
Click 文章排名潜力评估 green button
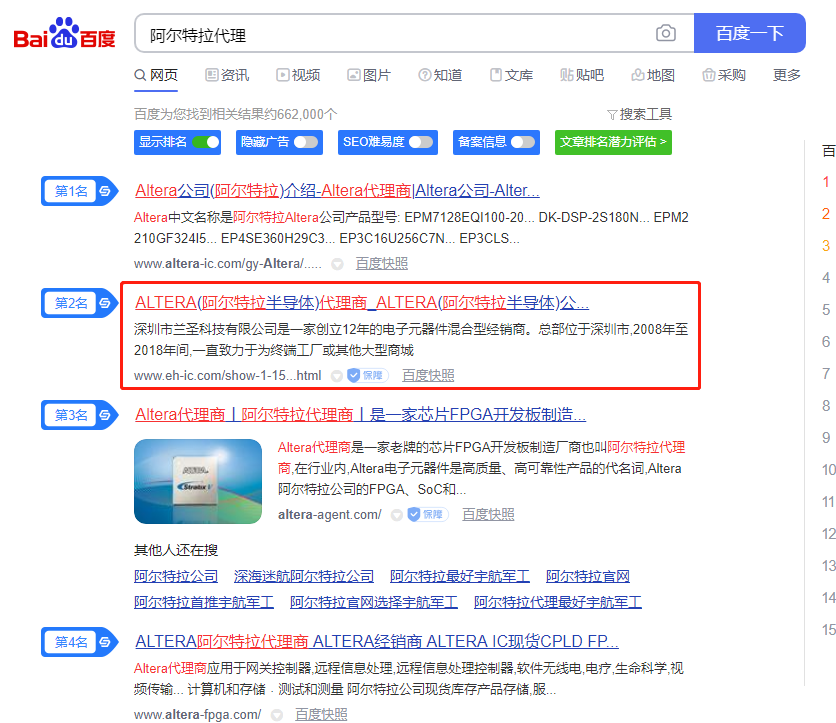click(613, 142)
